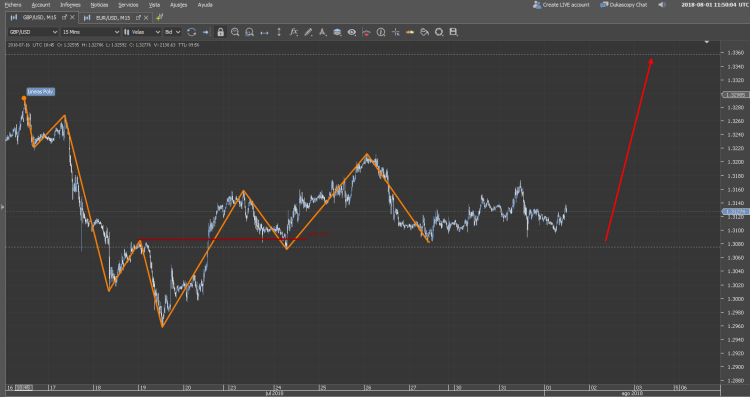750x397 pixels.
Task: Click the refresh chart icon
Action: 192,32
